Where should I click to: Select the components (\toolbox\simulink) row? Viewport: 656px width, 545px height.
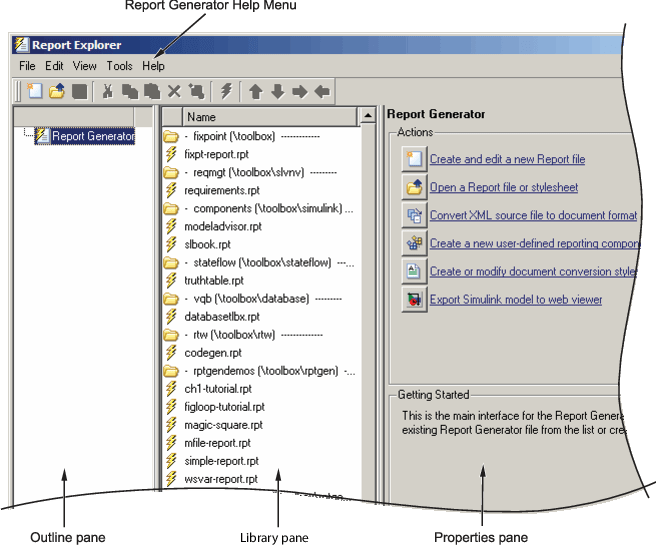tap(259, 208)
